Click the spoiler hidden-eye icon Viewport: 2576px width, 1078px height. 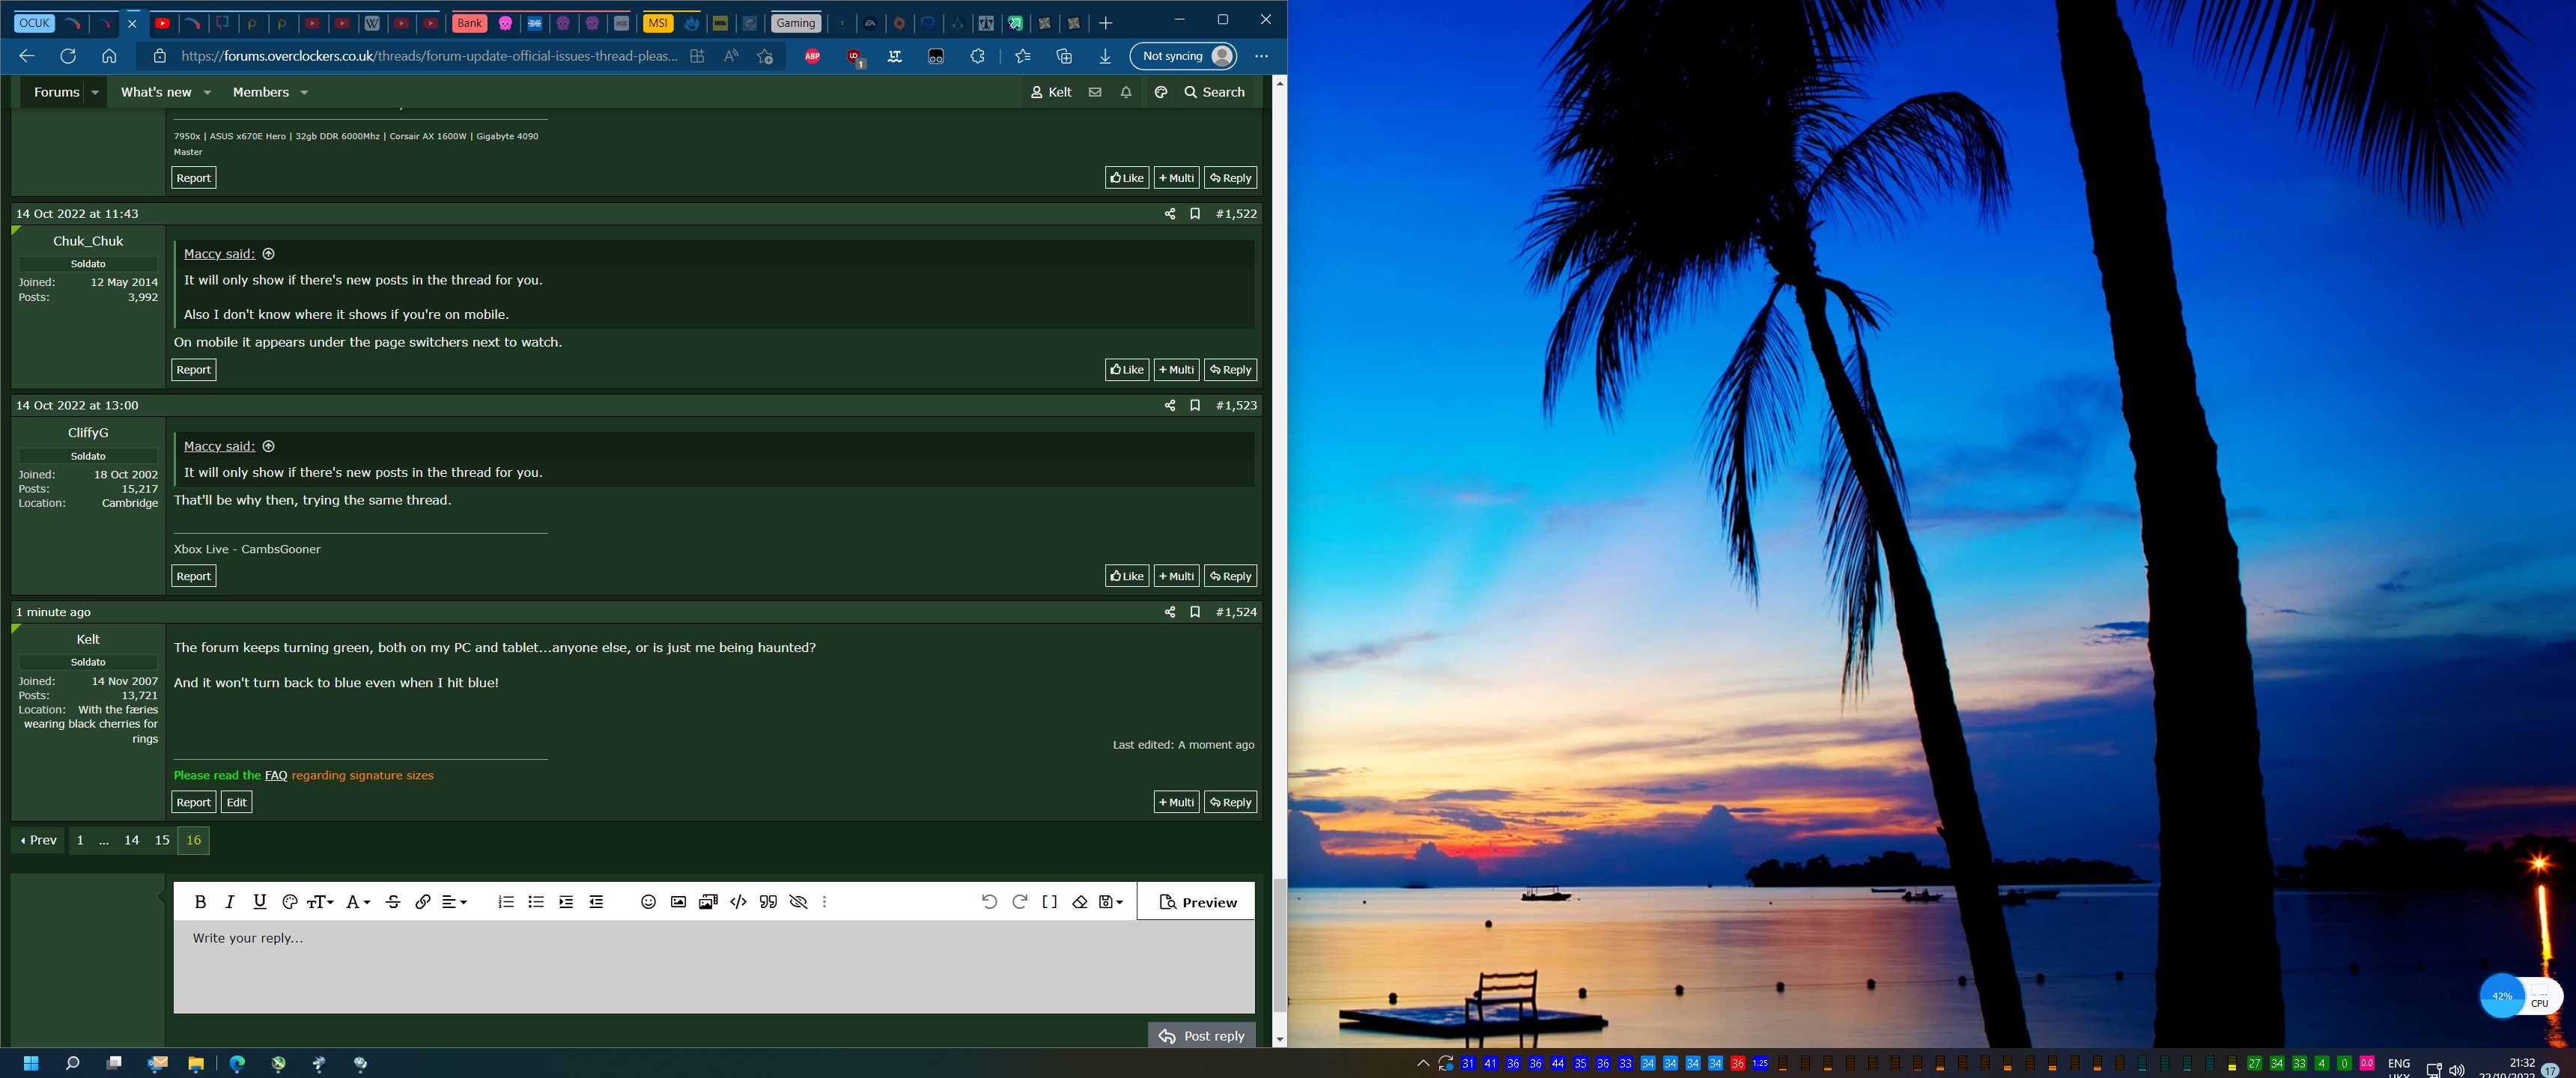click(798, 902)
